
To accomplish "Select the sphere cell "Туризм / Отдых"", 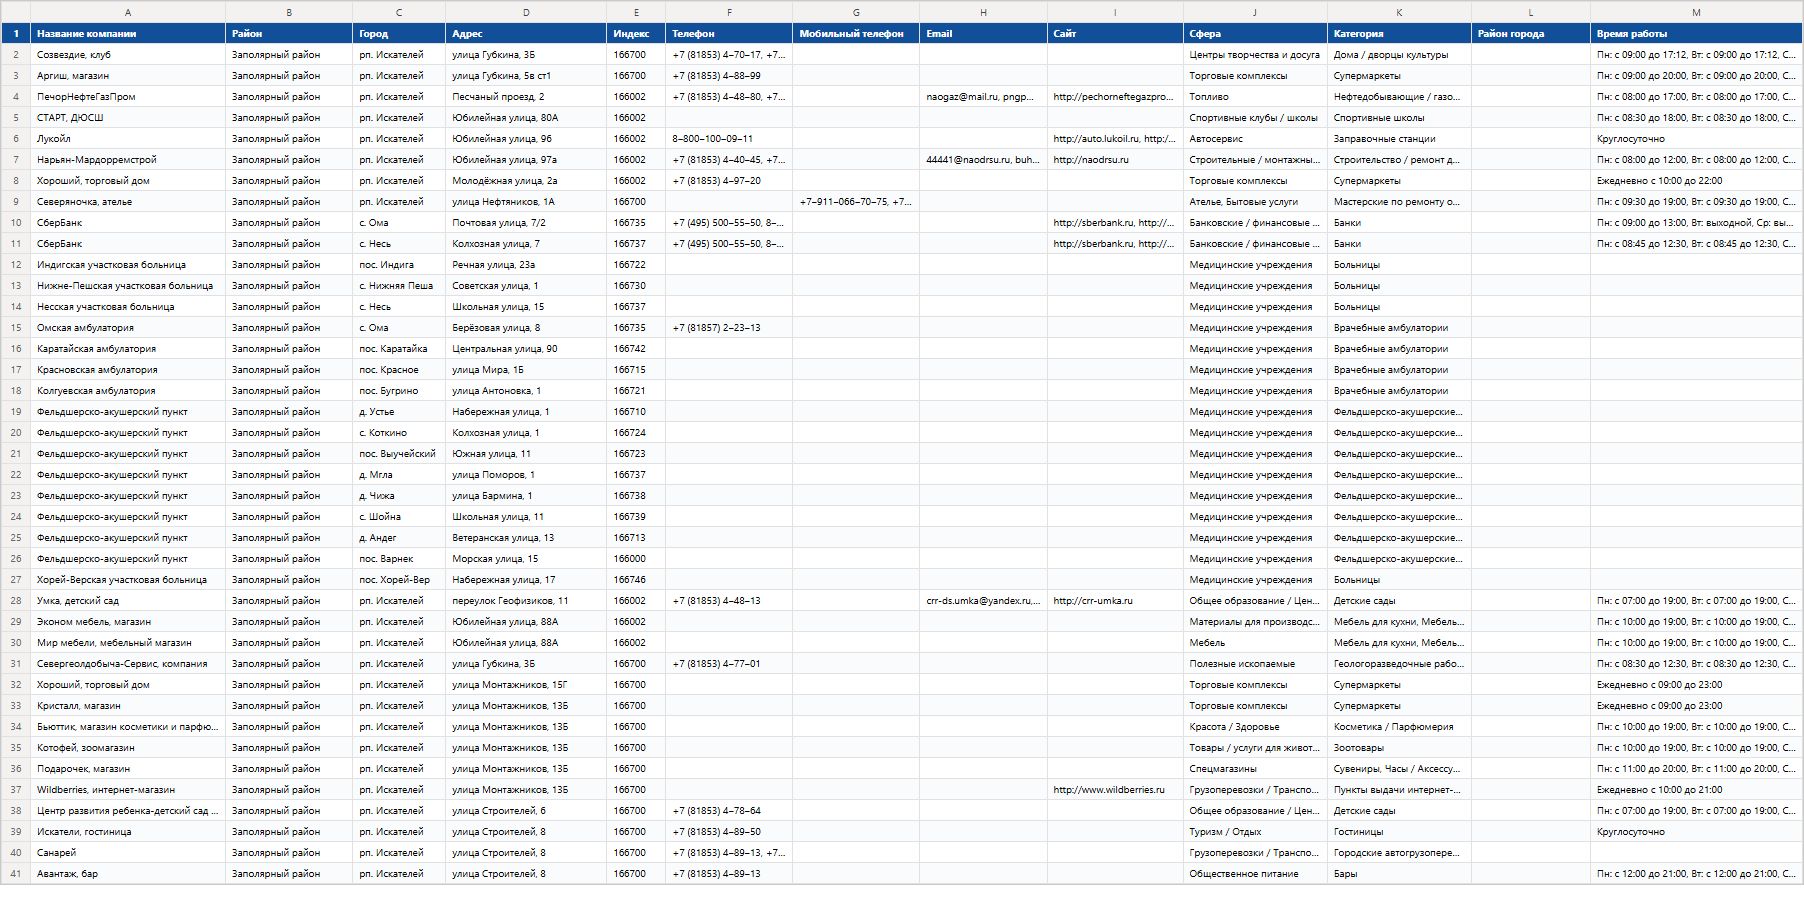I will coord(1255,832).
